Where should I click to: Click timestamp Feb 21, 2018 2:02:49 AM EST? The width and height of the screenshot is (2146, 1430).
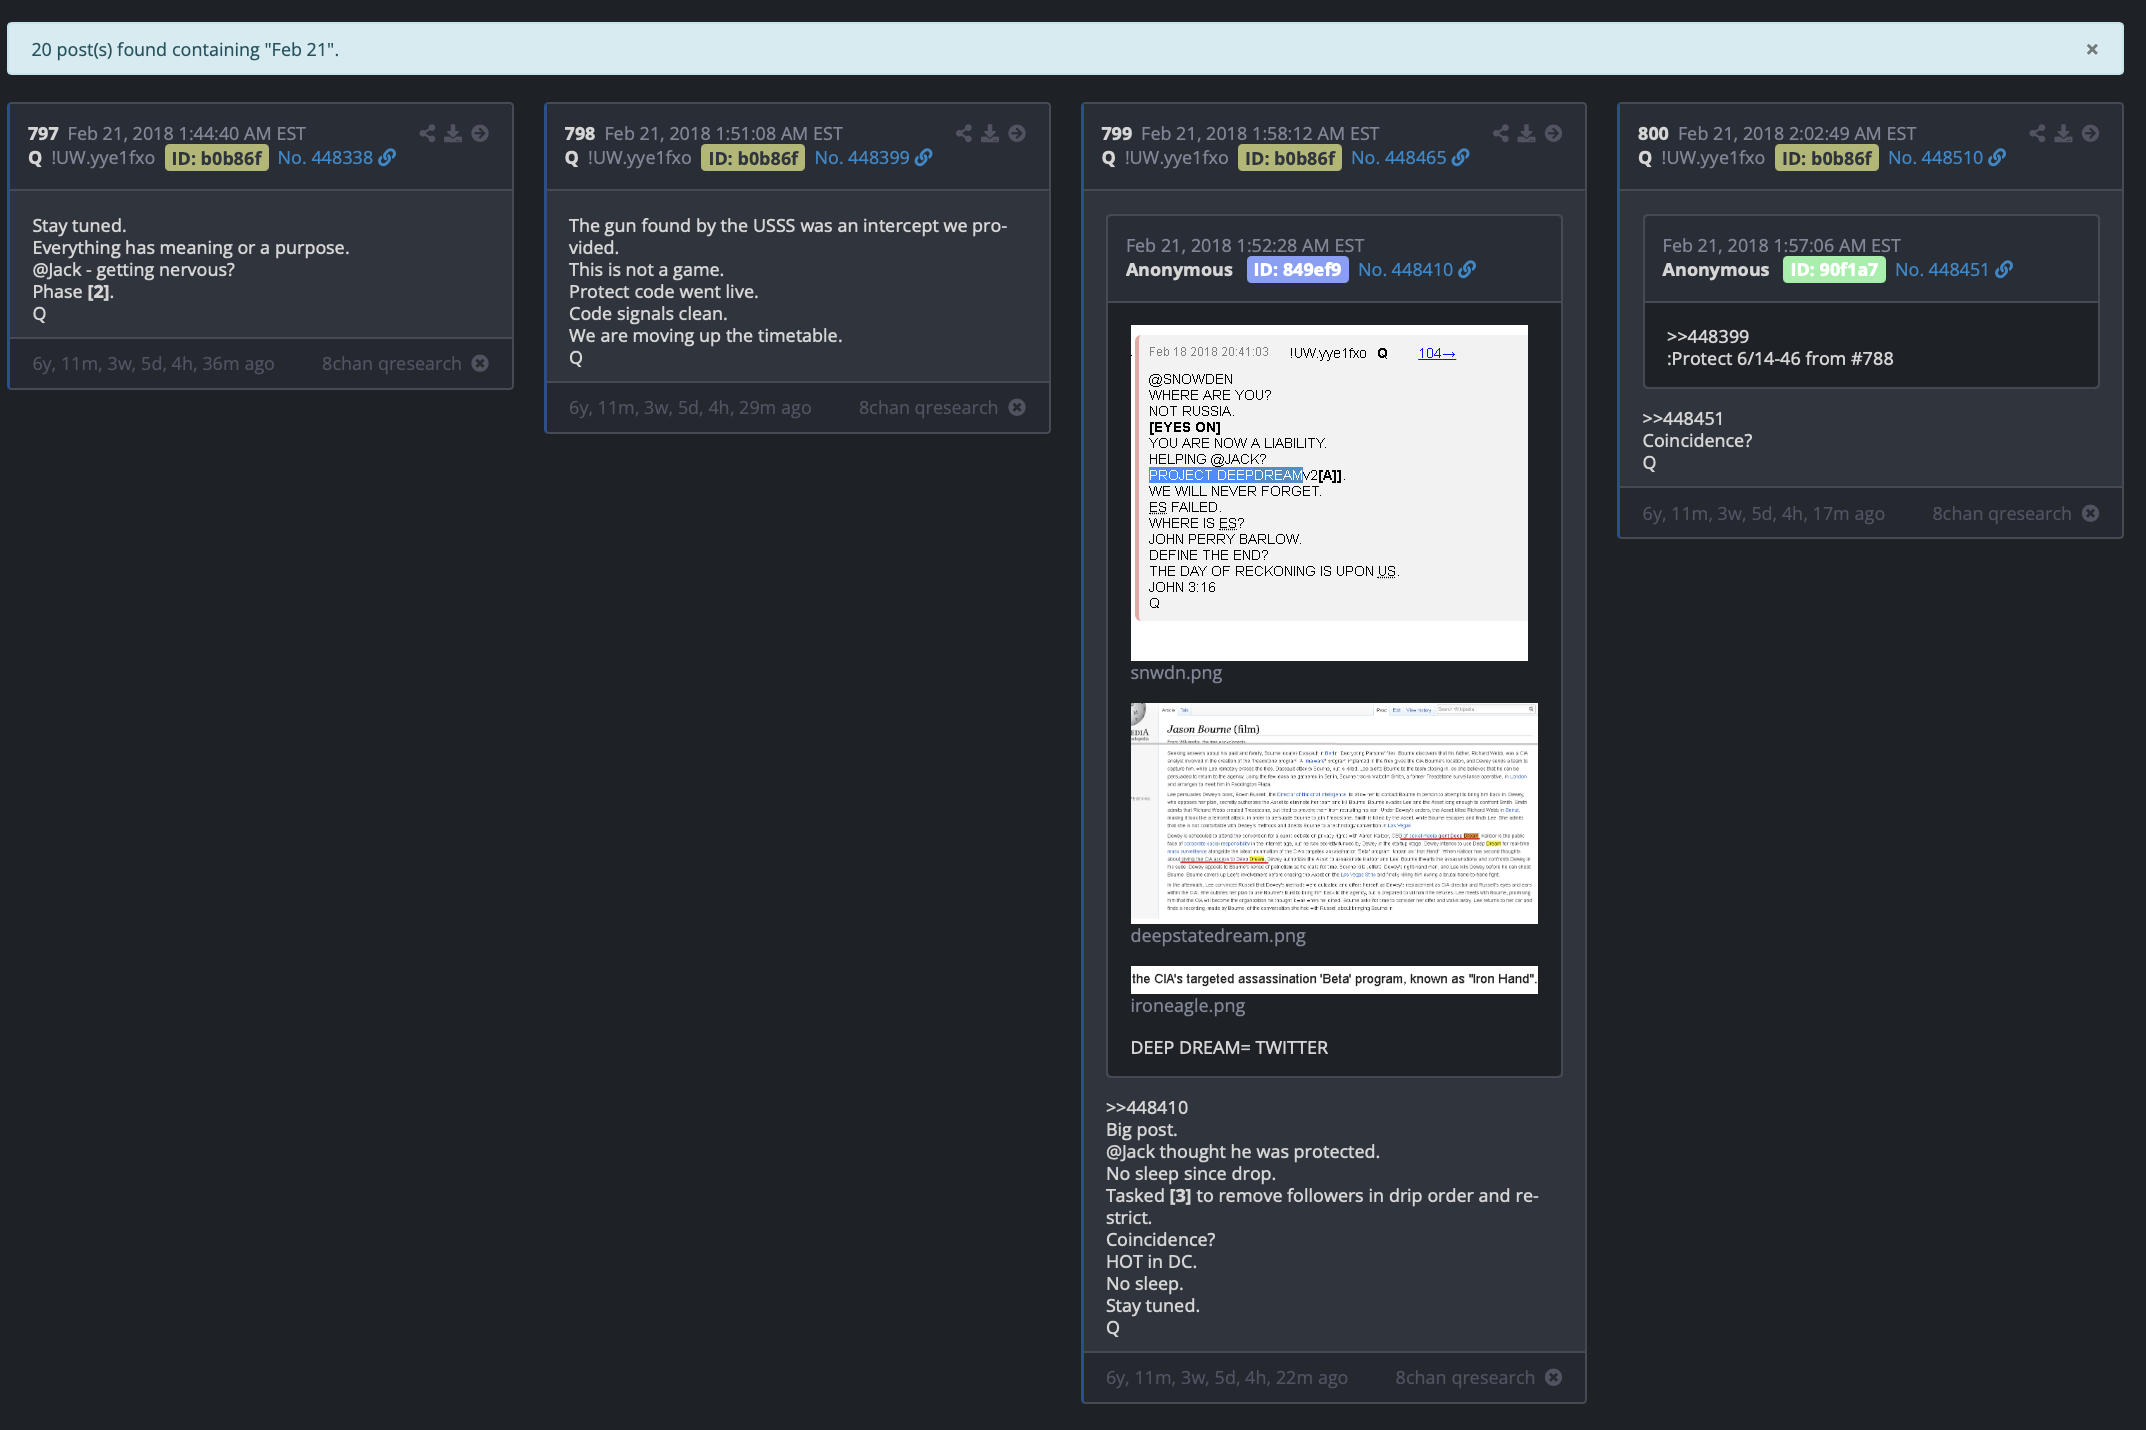pyautogui.click(x=1797, y=134)
